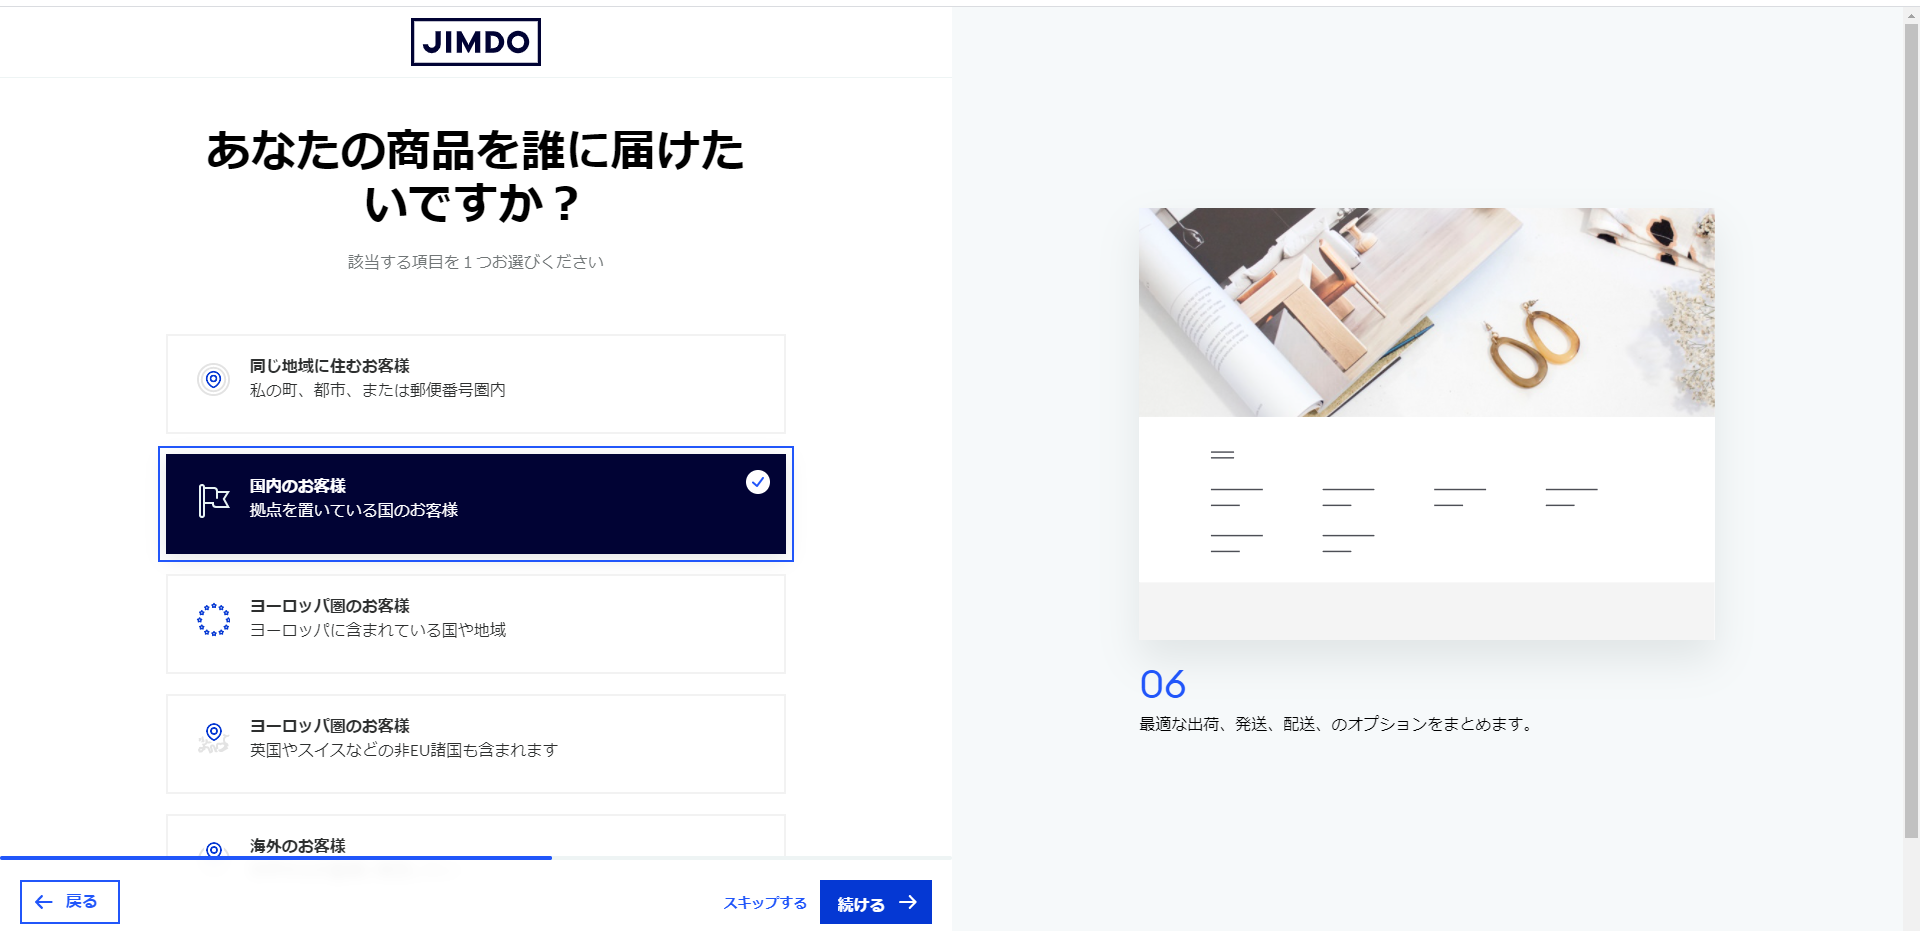Choose 拠点を置いている国のお客様 option text
Image resolution: width=1920 pixels, height=931 pixels.
click(x=354, y=510)
